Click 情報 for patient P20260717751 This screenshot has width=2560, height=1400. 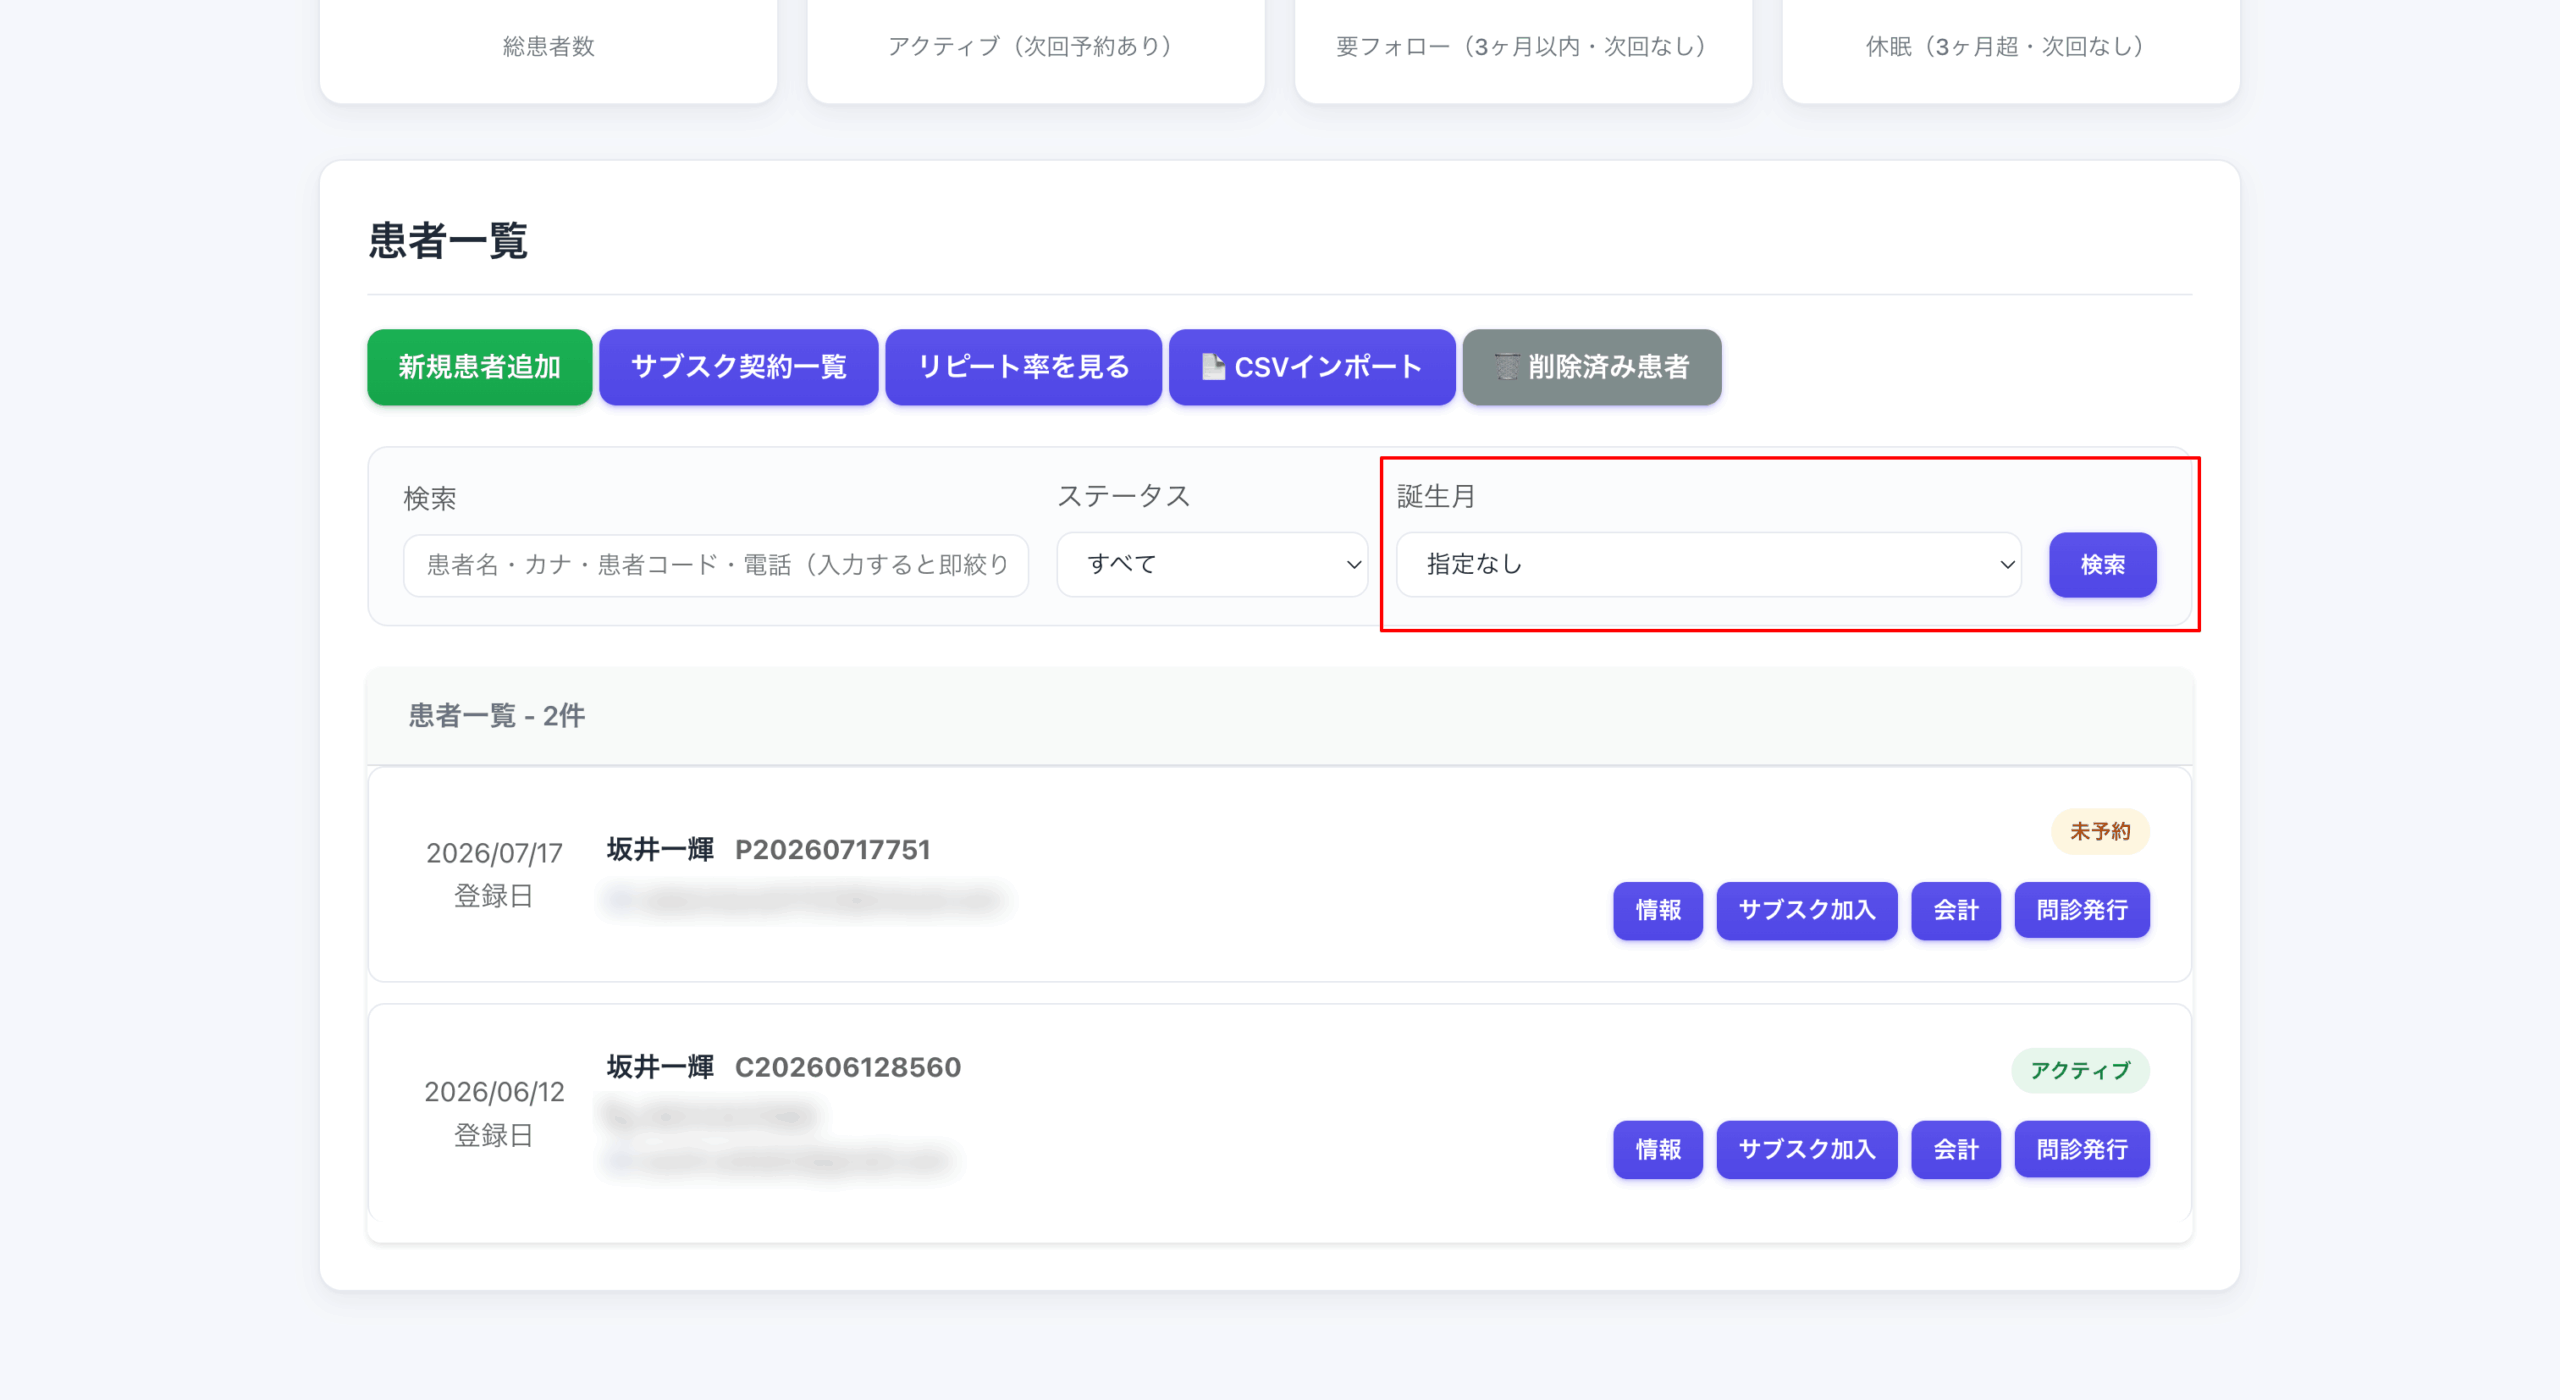point(1657,910)
